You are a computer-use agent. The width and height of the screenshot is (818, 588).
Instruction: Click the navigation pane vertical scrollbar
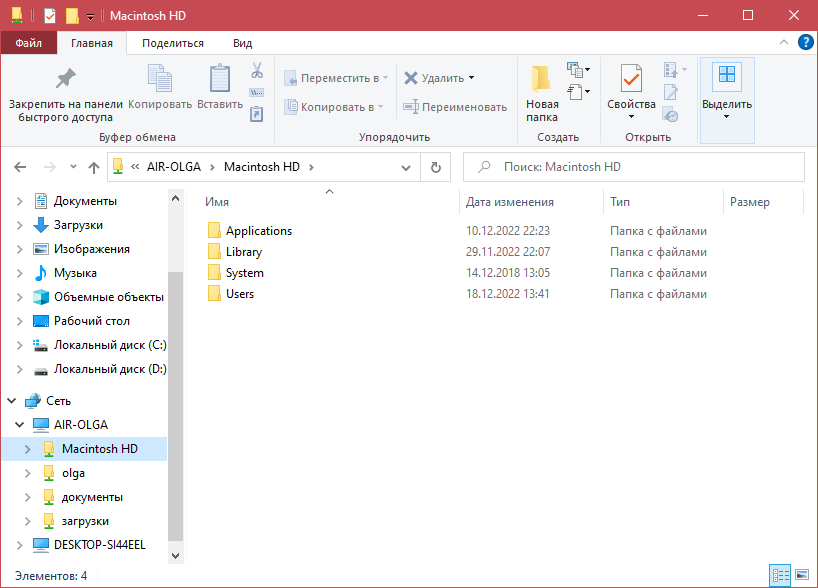tap(175, 400)
